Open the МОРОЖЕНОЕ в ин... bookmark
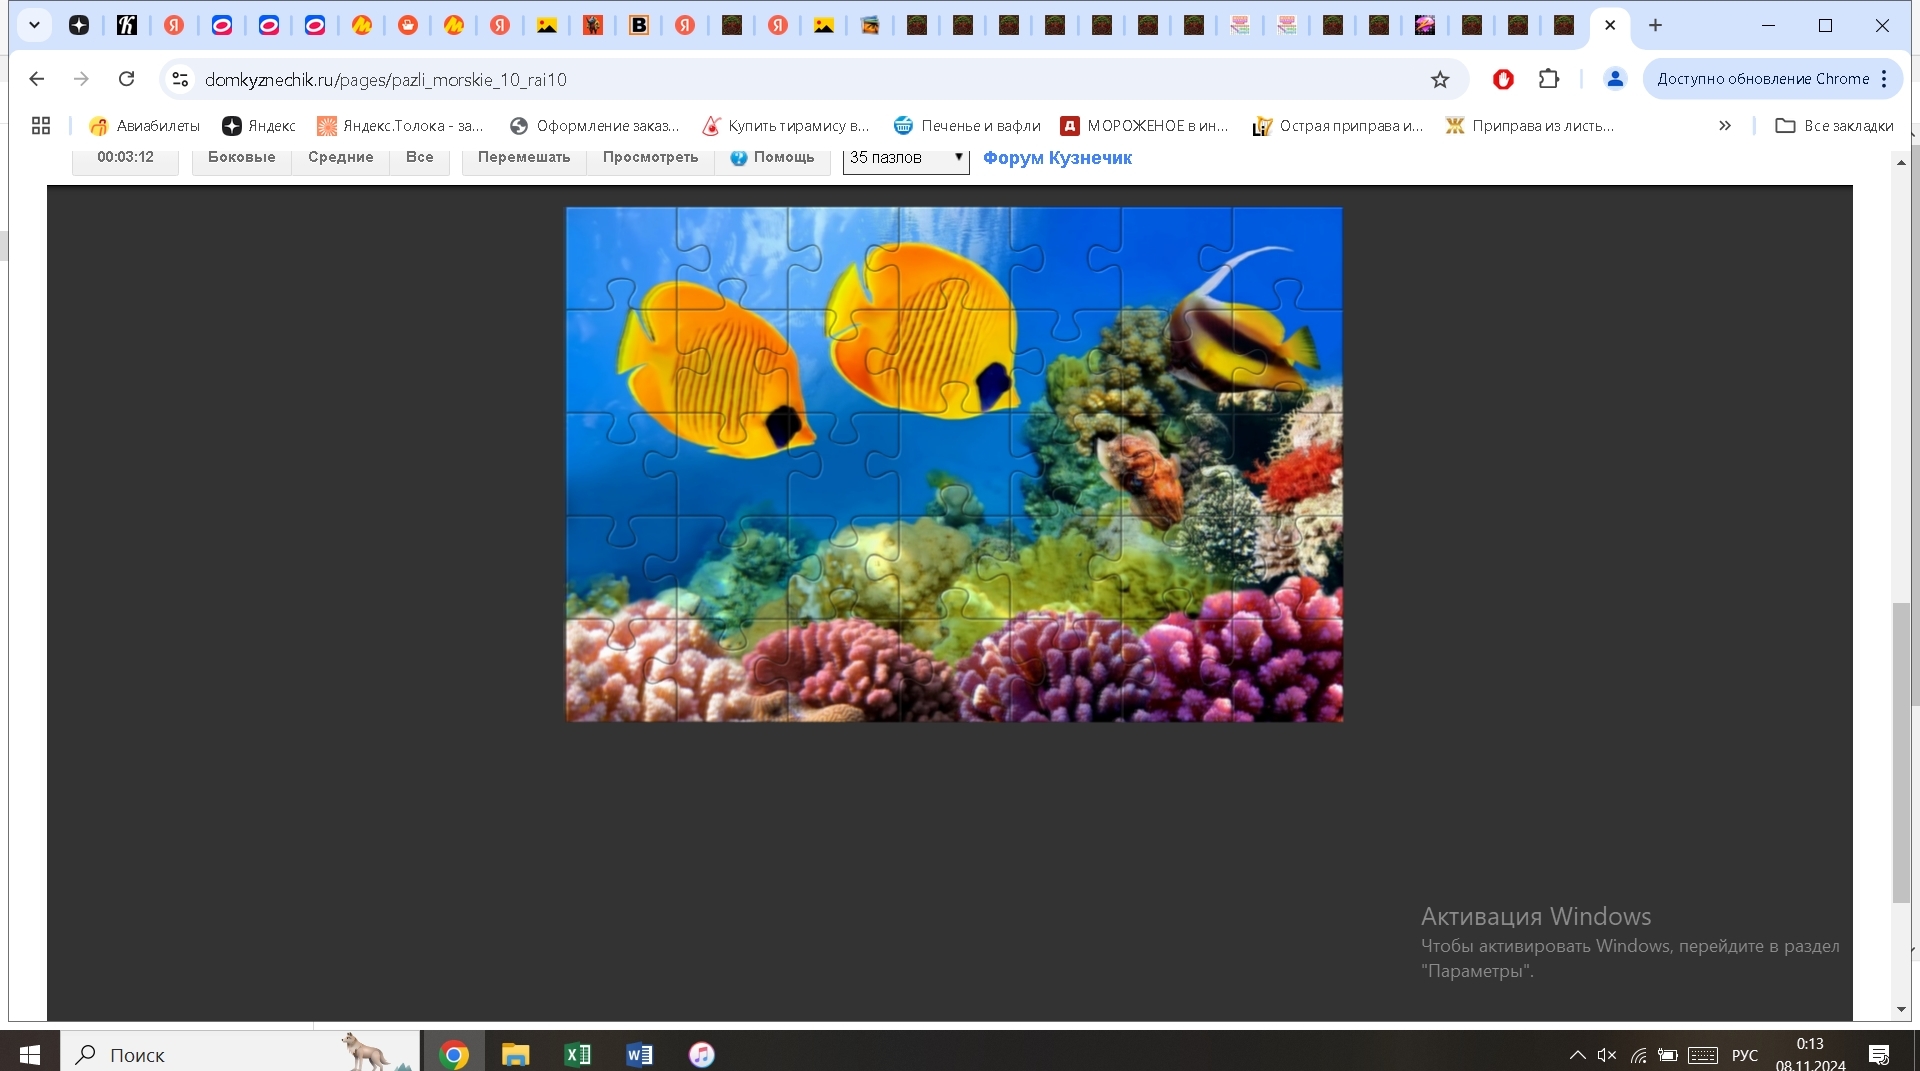1920x1071 pixels. click(x=1145, y=125)
